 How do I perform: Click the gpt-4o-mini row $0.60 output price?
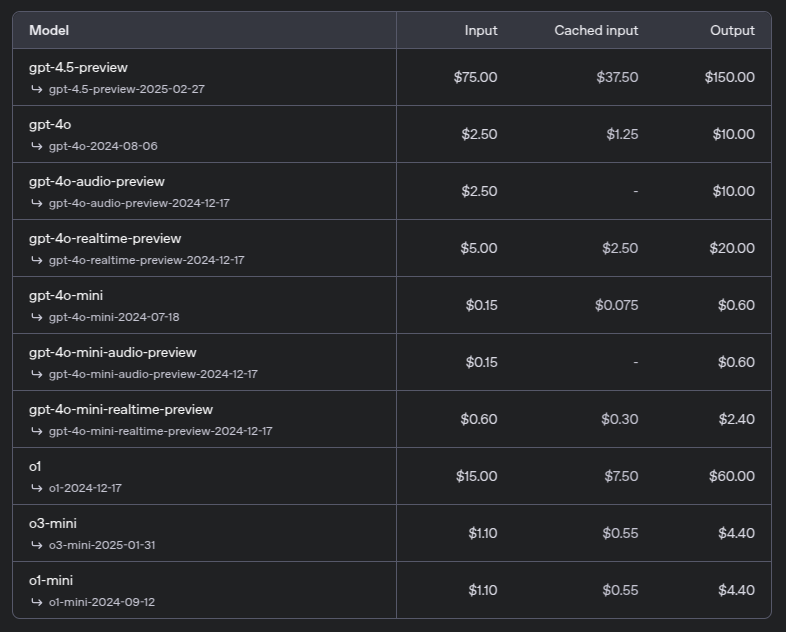coord(736,306)
